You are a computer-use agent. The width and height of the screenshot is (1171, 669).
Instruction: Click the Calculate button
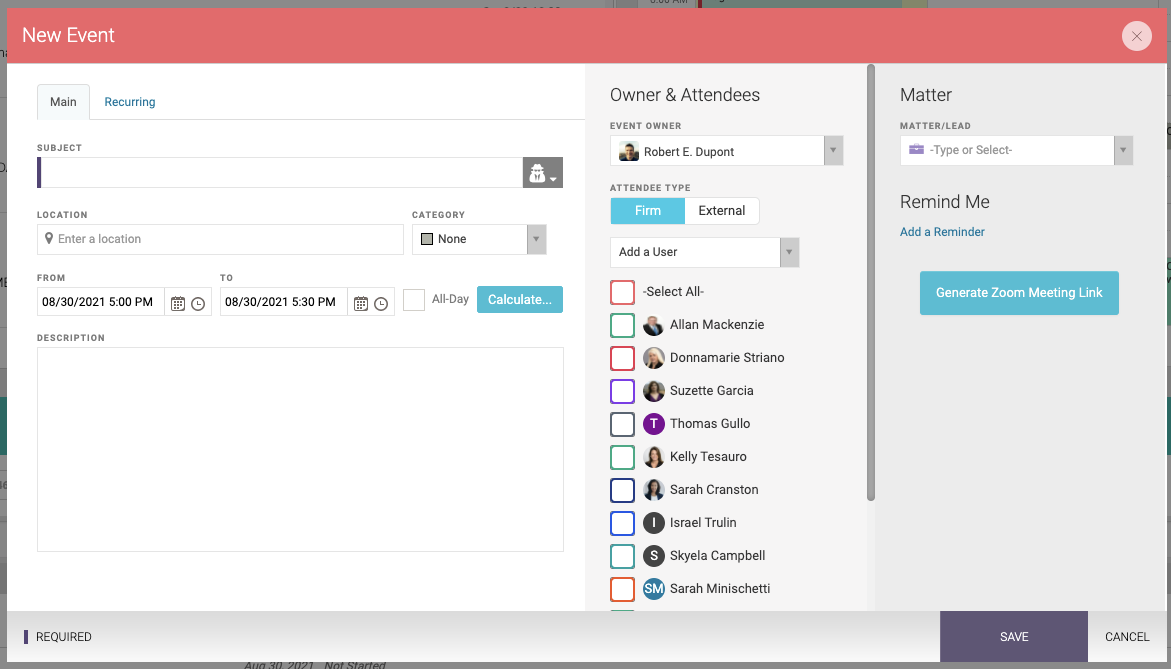[520, 299]
